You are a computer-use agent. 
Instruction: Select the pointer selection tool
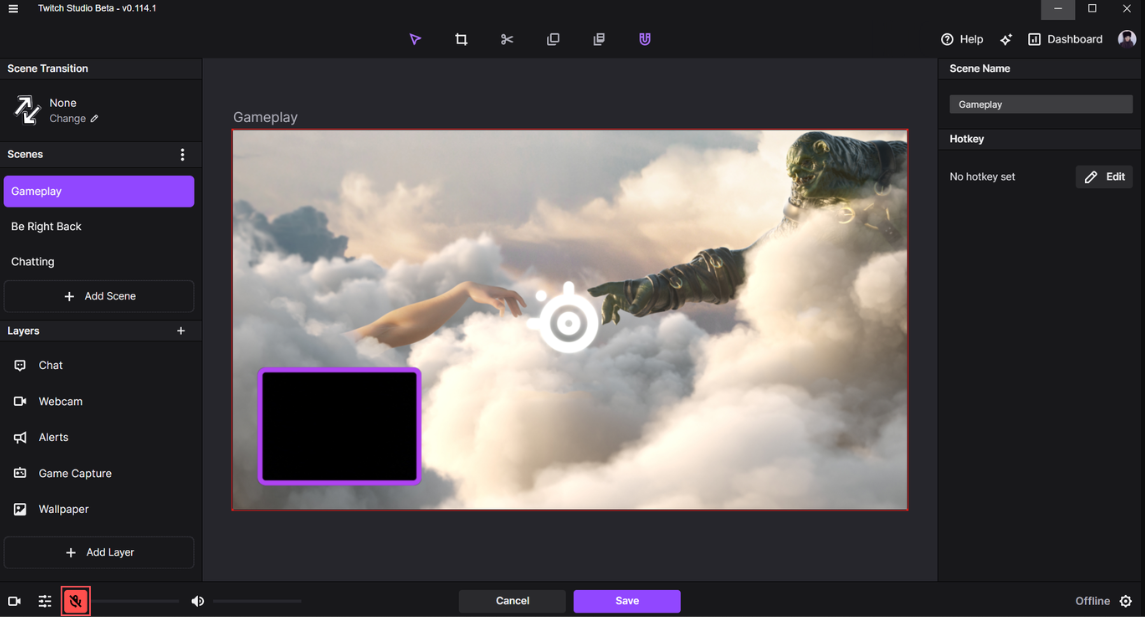[x=415, y=39]
